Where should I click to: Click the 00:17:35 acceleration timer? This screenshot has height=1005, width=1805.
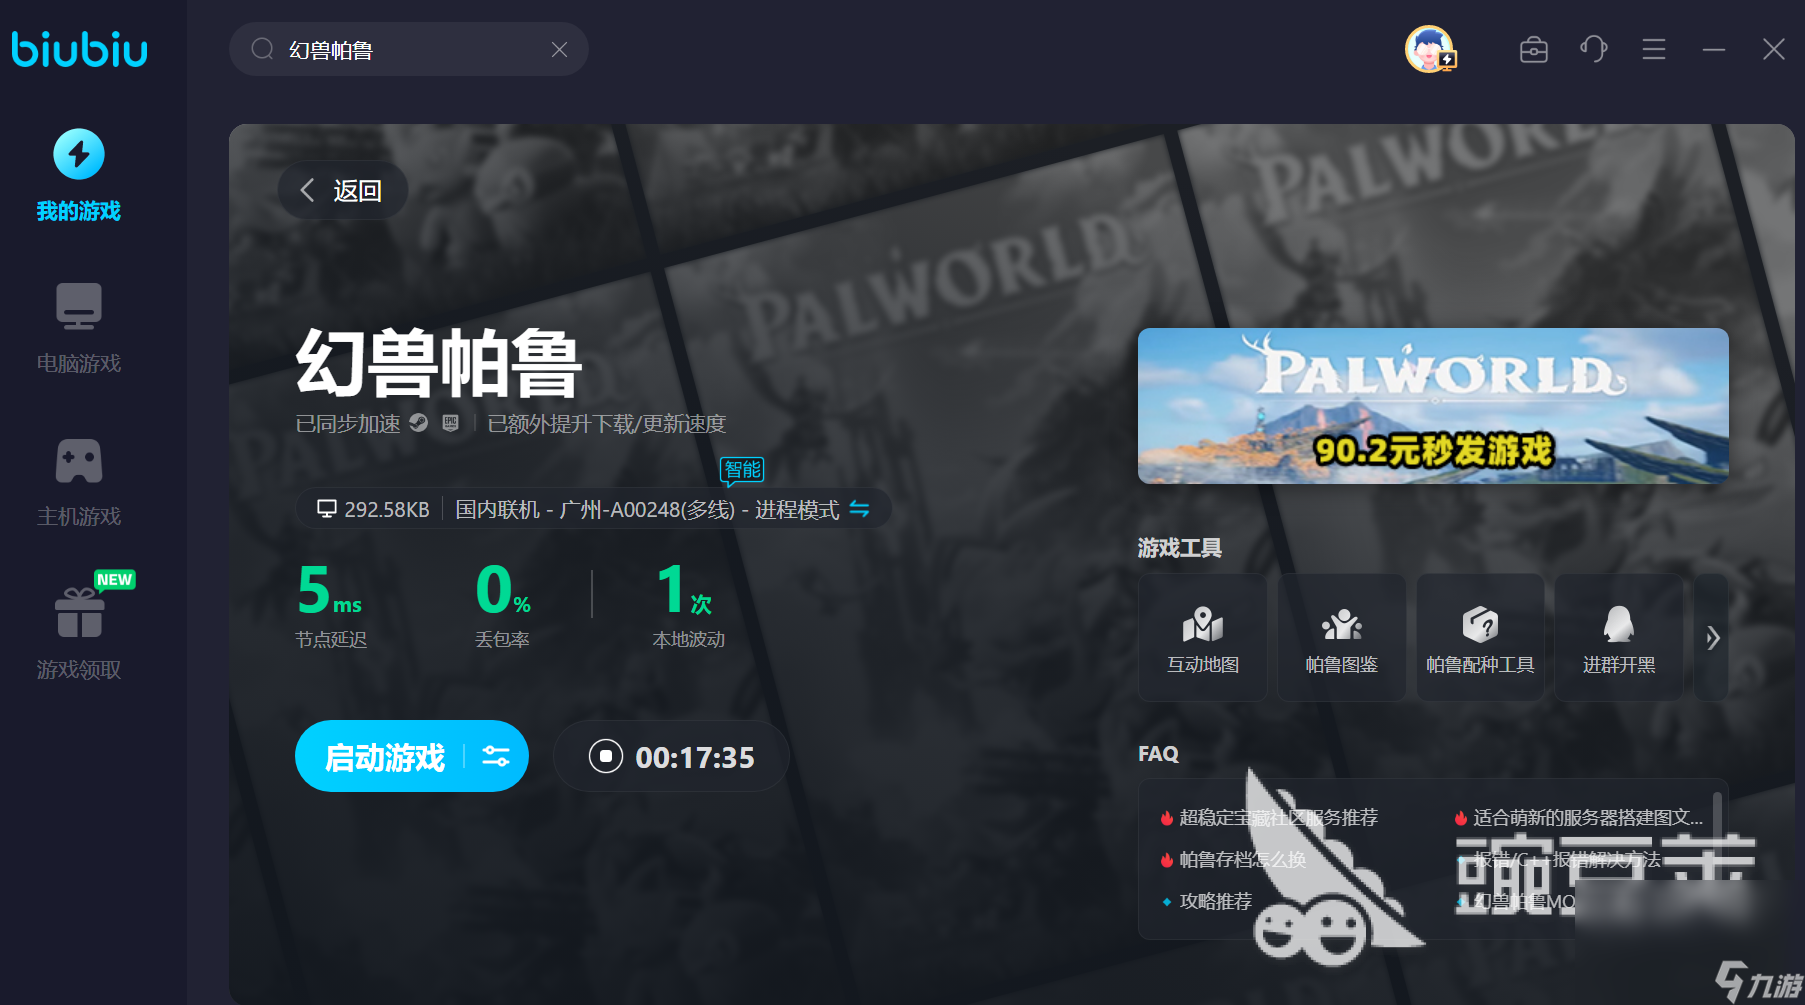695,757
